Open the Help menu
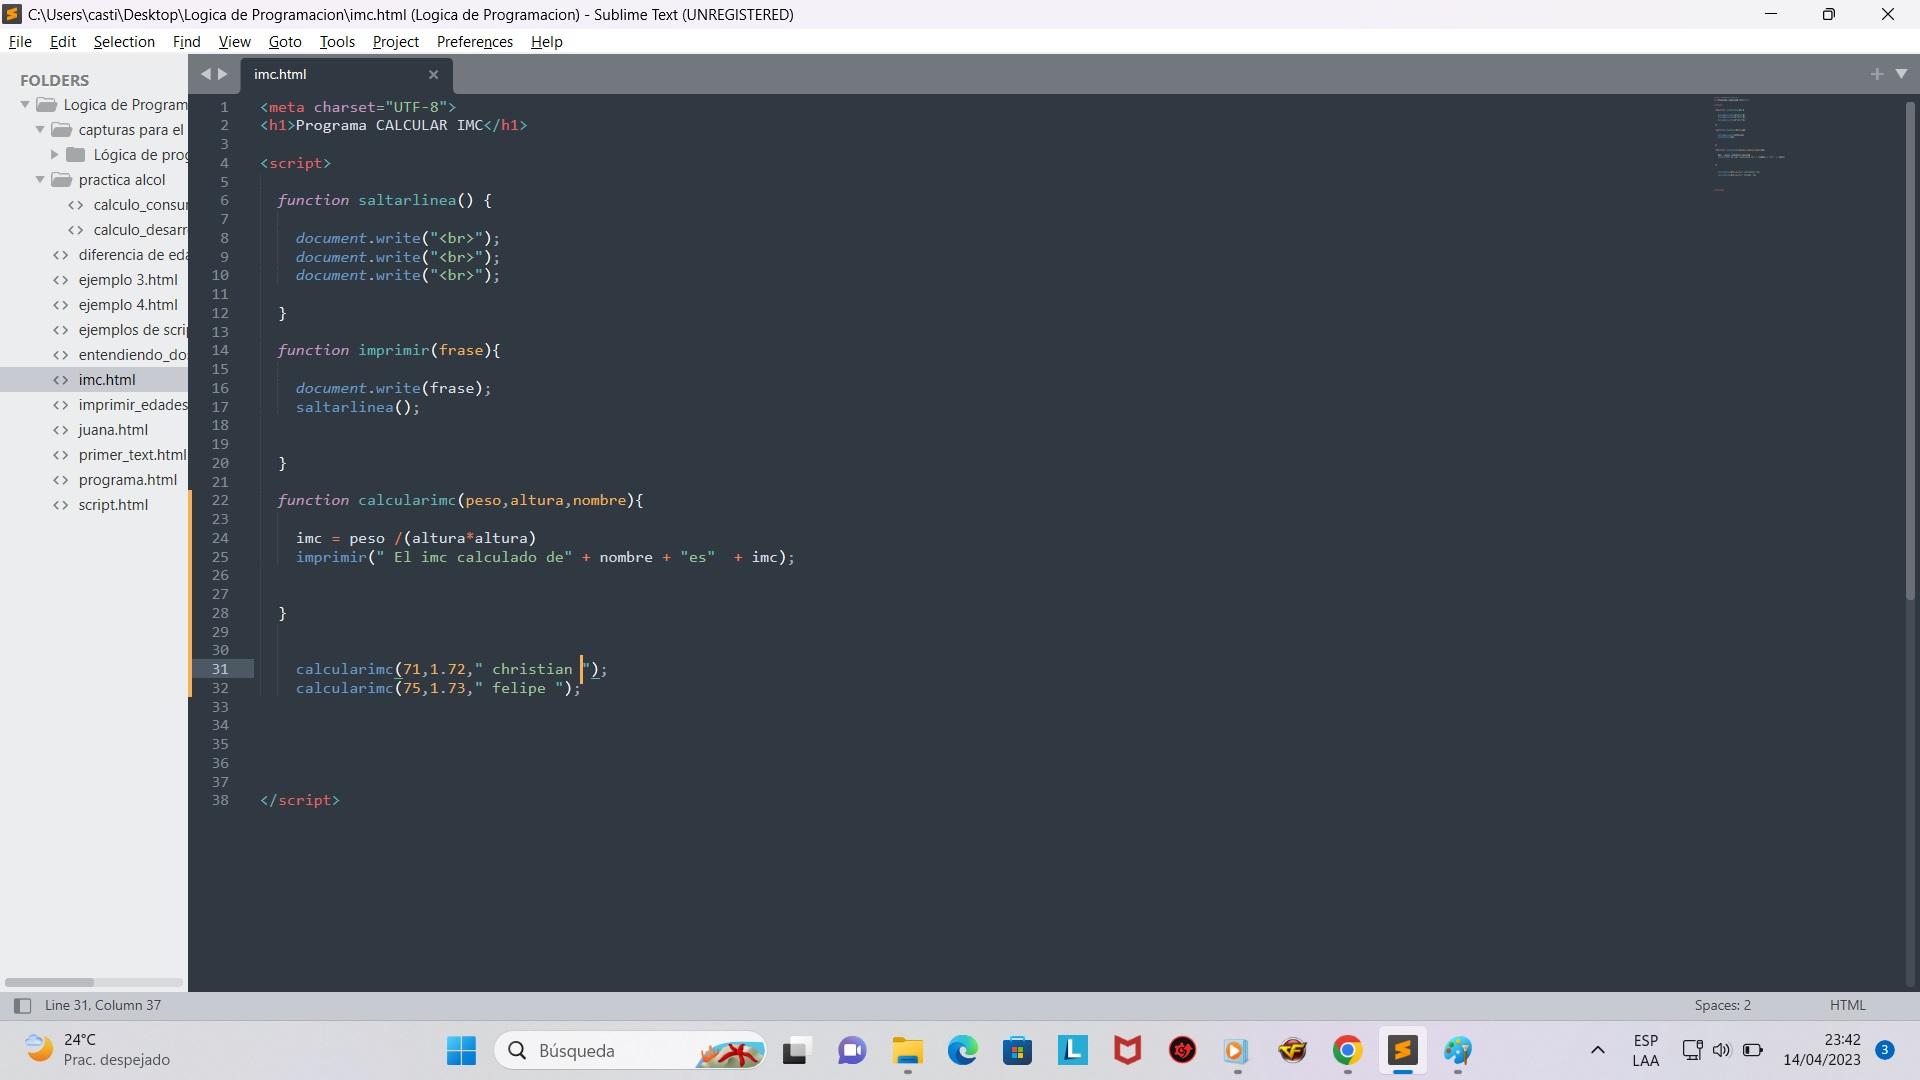This screenshot has width=1920, height=1080. click(x=546, y=42)
